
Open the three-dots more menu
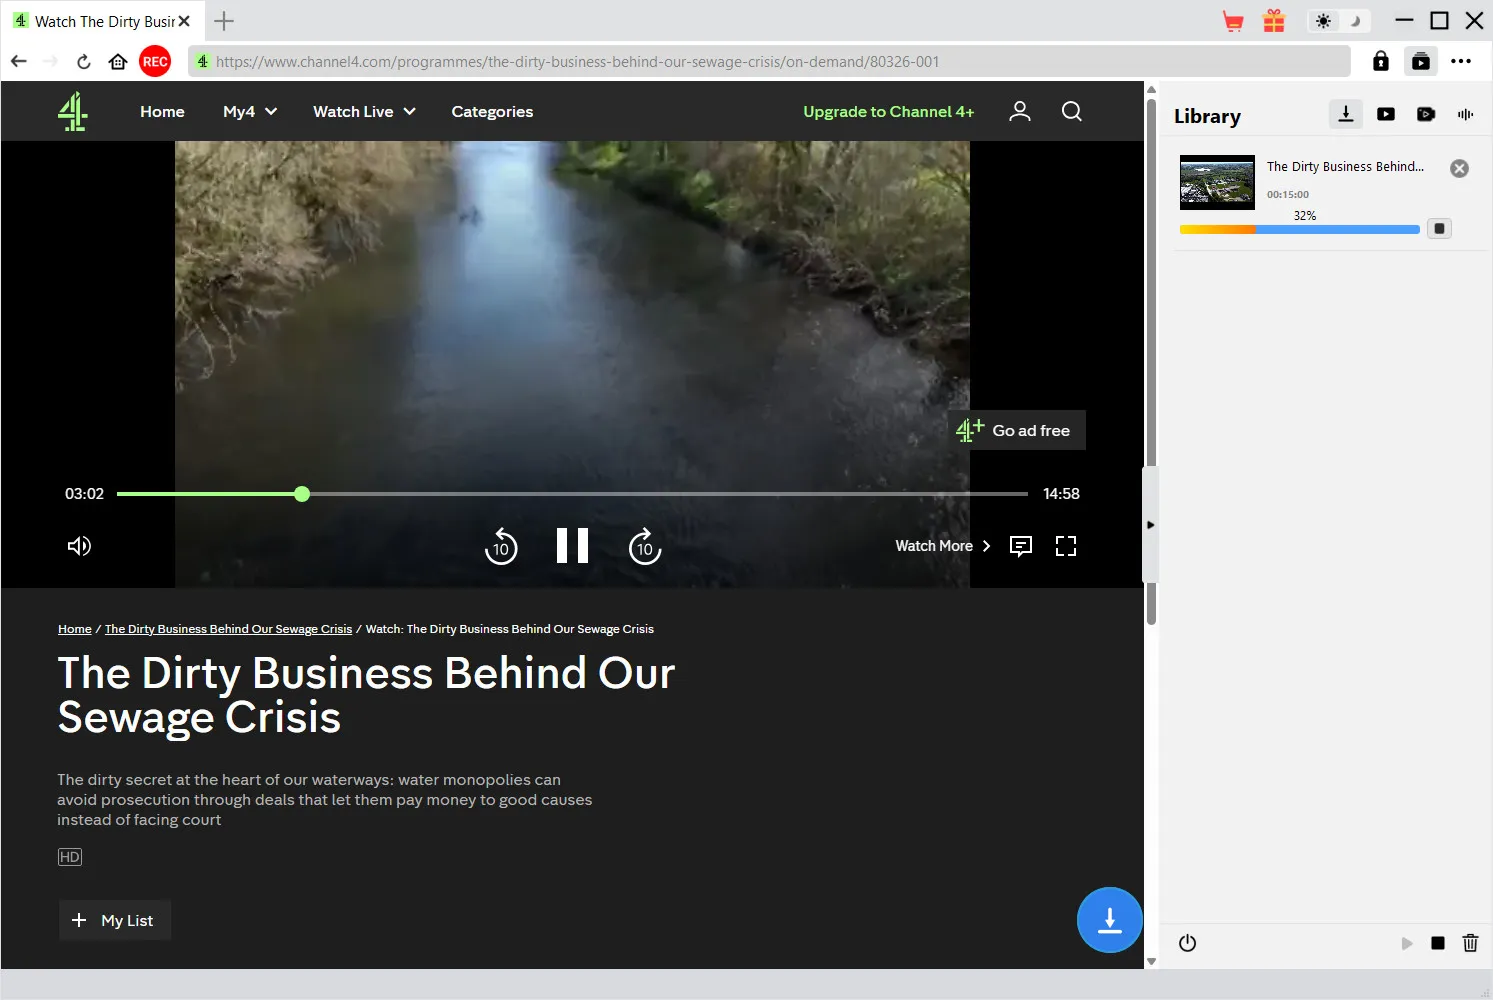tap(1461, 61)
